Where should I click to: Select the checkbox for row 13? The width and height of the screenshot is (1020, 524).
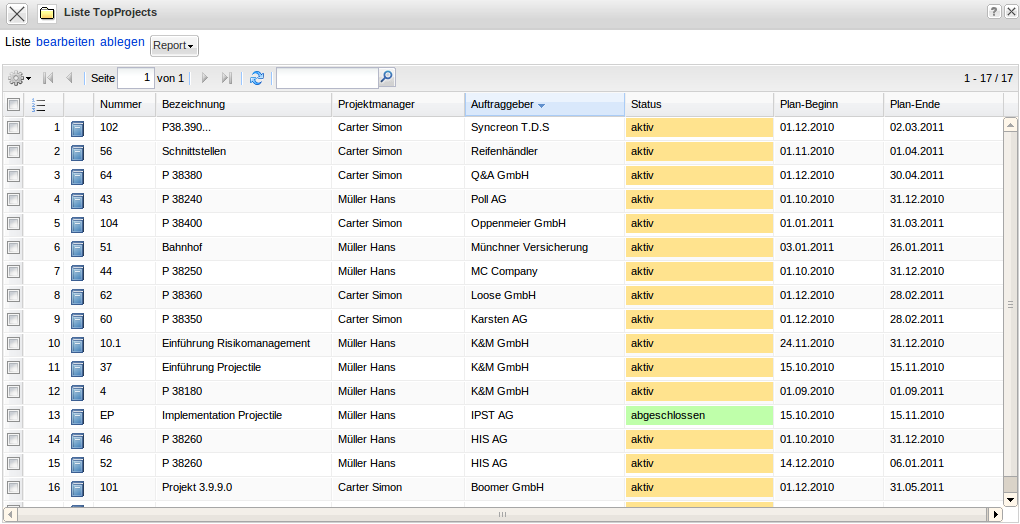tap(14, 416)
